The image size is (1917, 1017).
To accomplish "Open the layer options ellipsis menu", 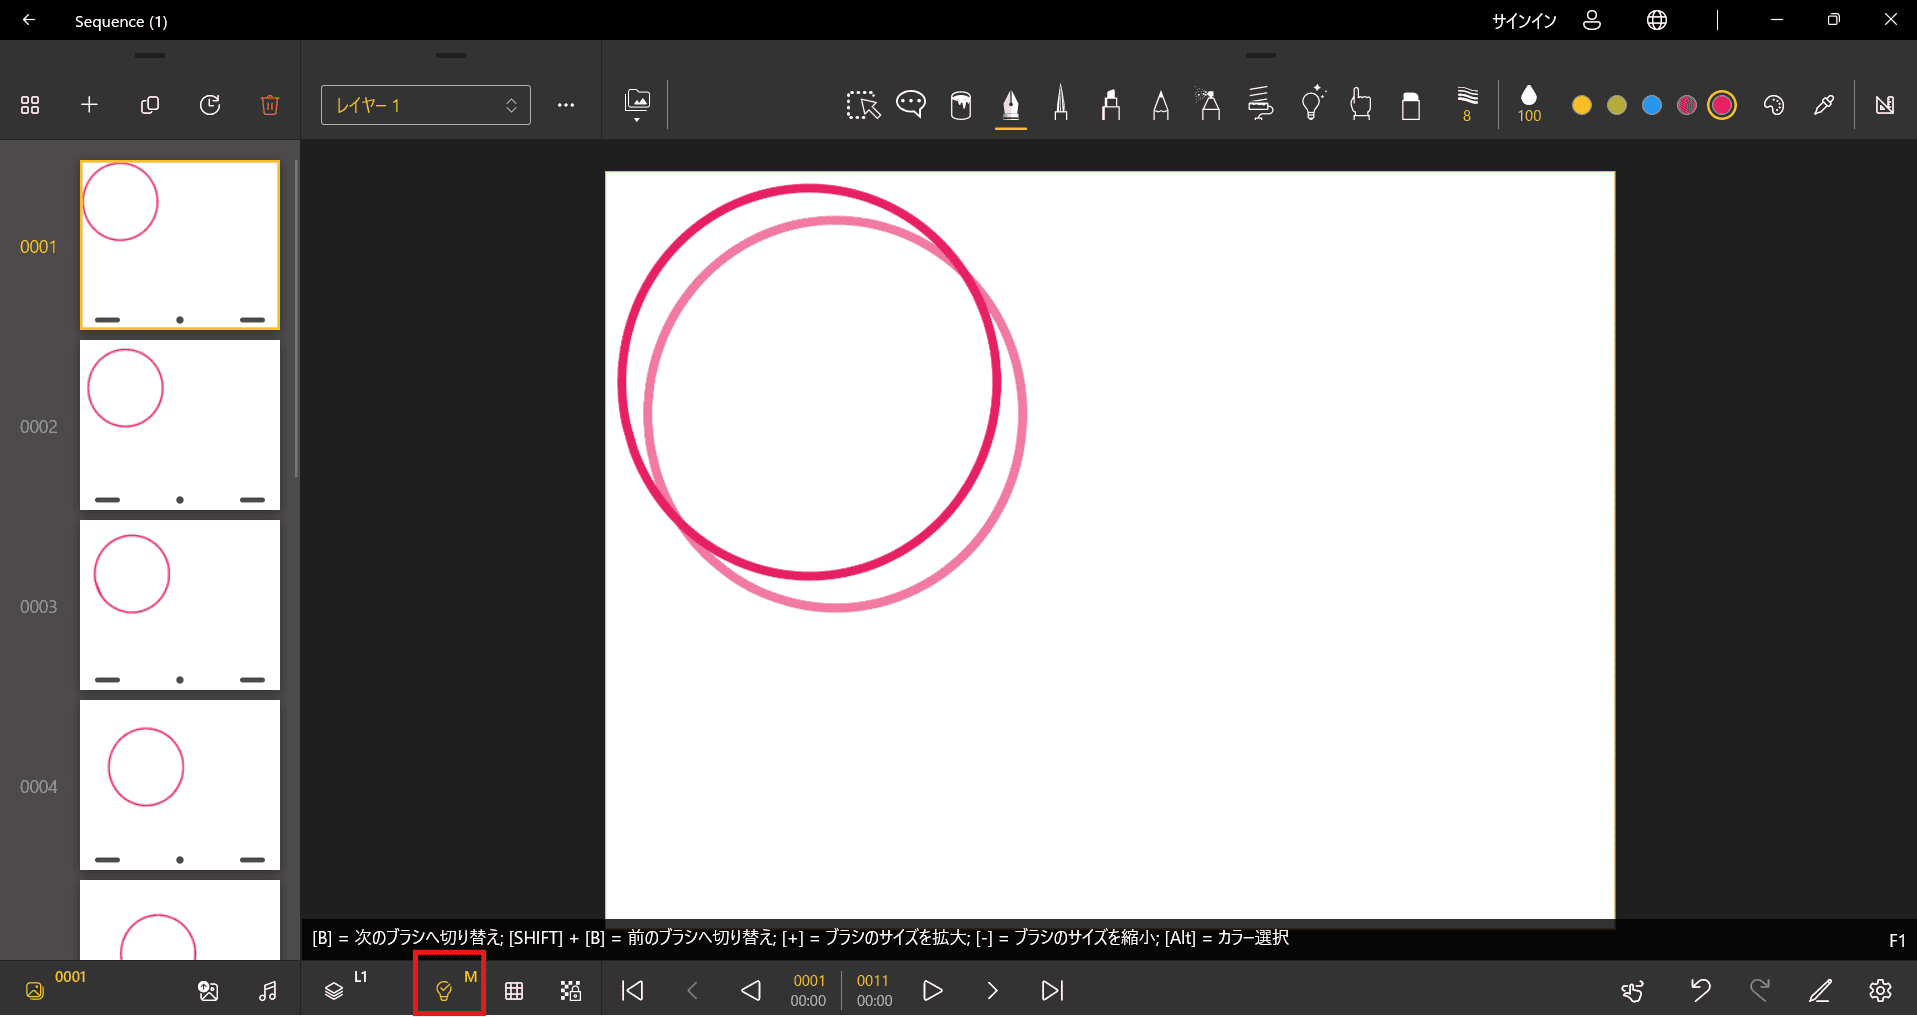I will coord(566,104).
